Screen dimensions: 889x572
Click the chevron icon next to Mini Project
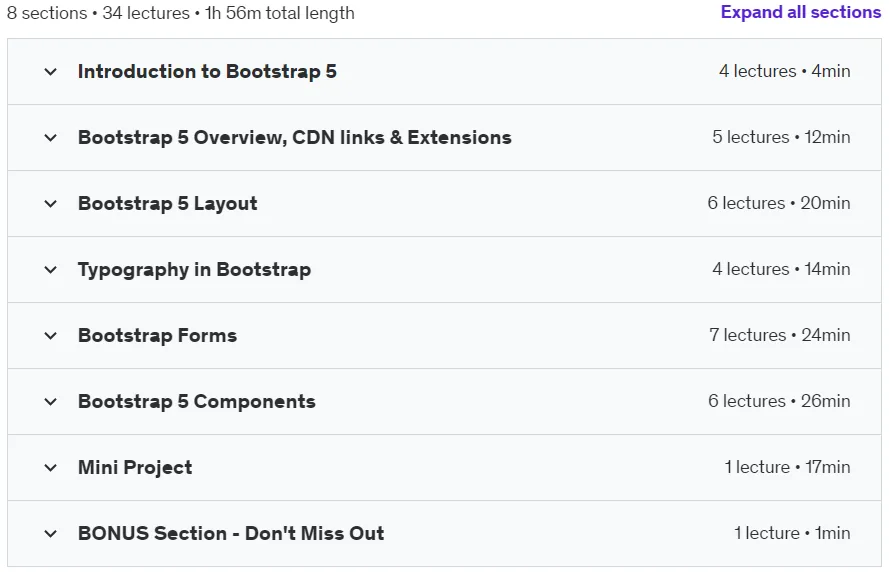(x=50, y=468)
